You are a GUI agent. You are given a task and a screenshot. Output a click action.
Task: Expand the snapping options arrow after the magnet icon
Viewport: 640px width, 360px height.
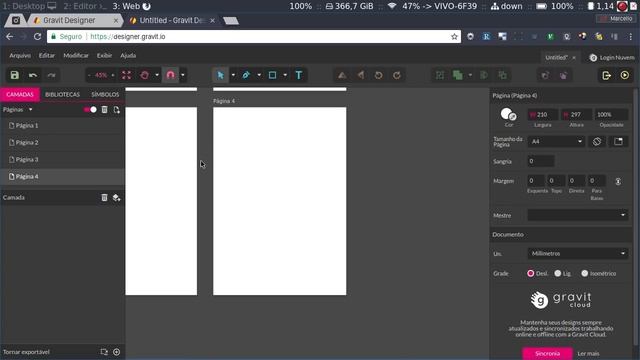point(183,75)
